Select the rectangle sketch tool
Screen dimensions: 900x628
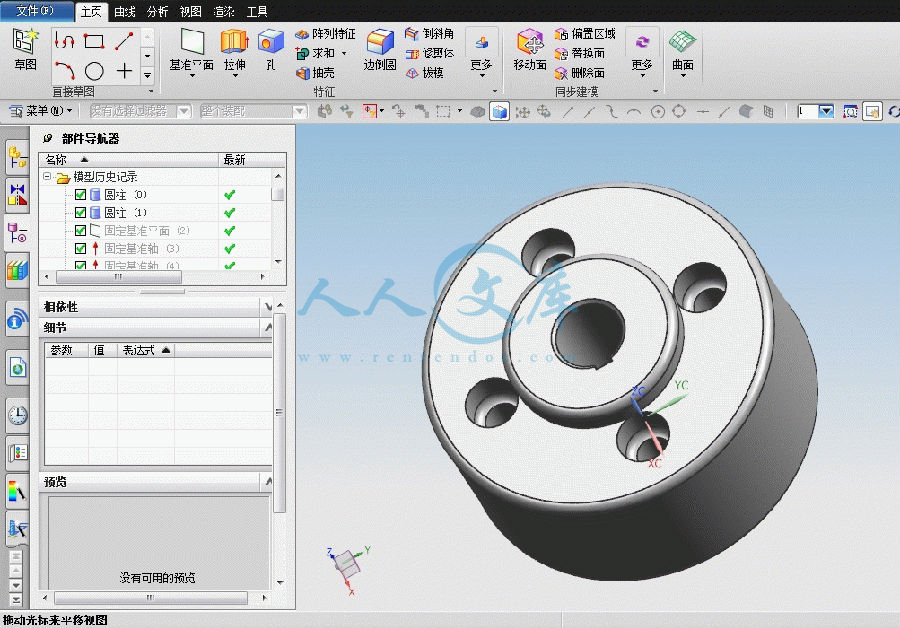pos(94,41)
